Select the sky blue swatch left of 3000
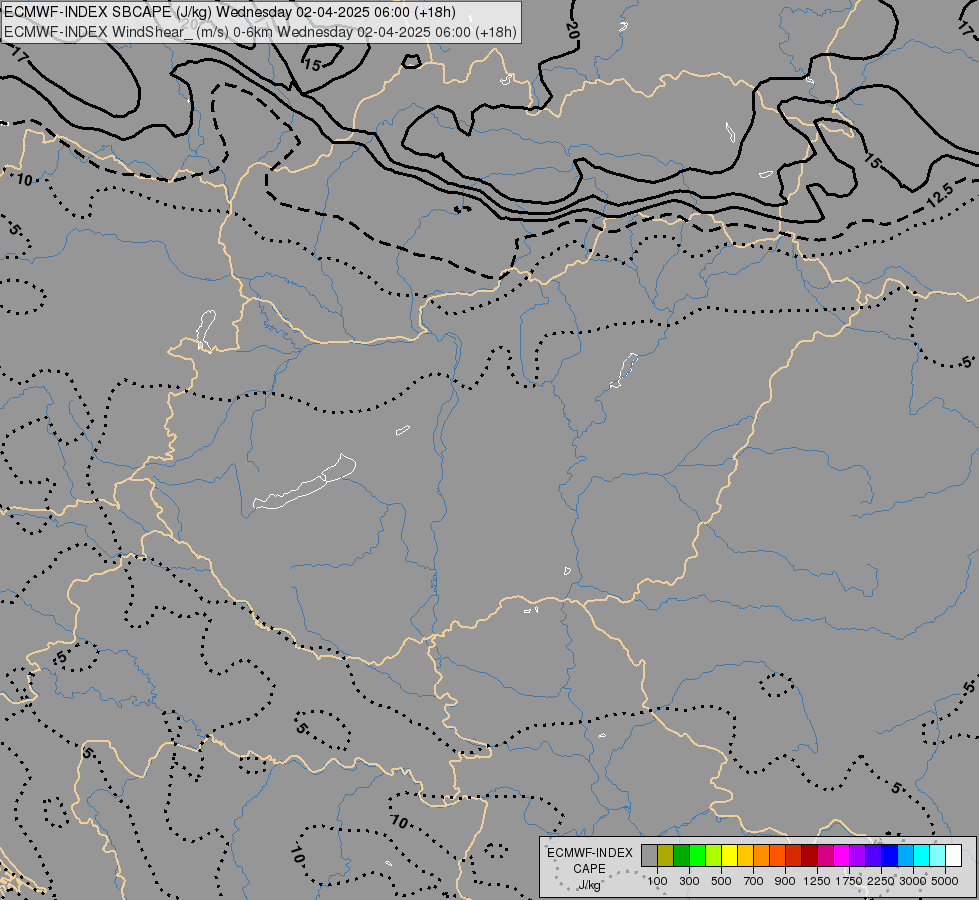The image size is (979, 900). click(x=905, y=855)
